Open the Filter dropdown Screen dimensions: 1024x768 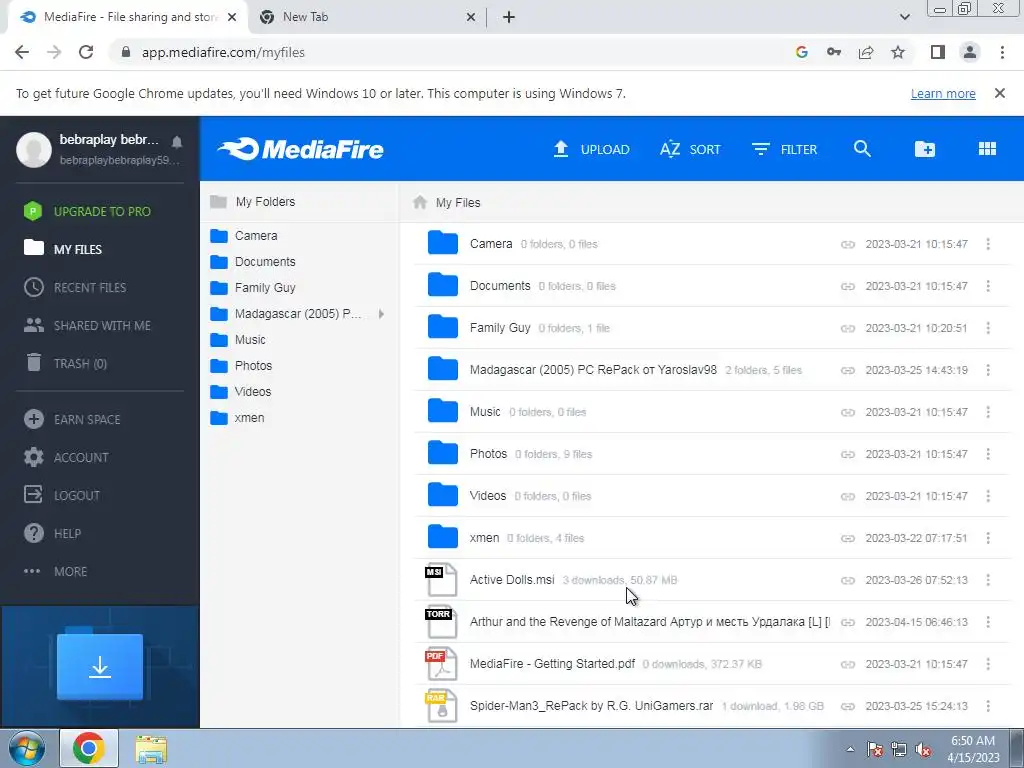click(x=784, y=149)
